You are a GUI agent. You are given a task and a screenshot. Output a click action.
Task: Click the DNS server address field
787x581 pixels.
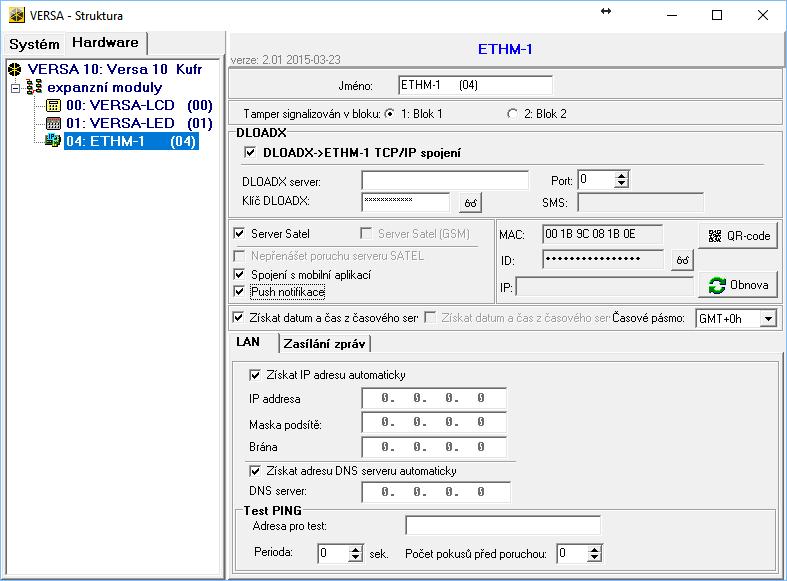click(x=436, y=492)
